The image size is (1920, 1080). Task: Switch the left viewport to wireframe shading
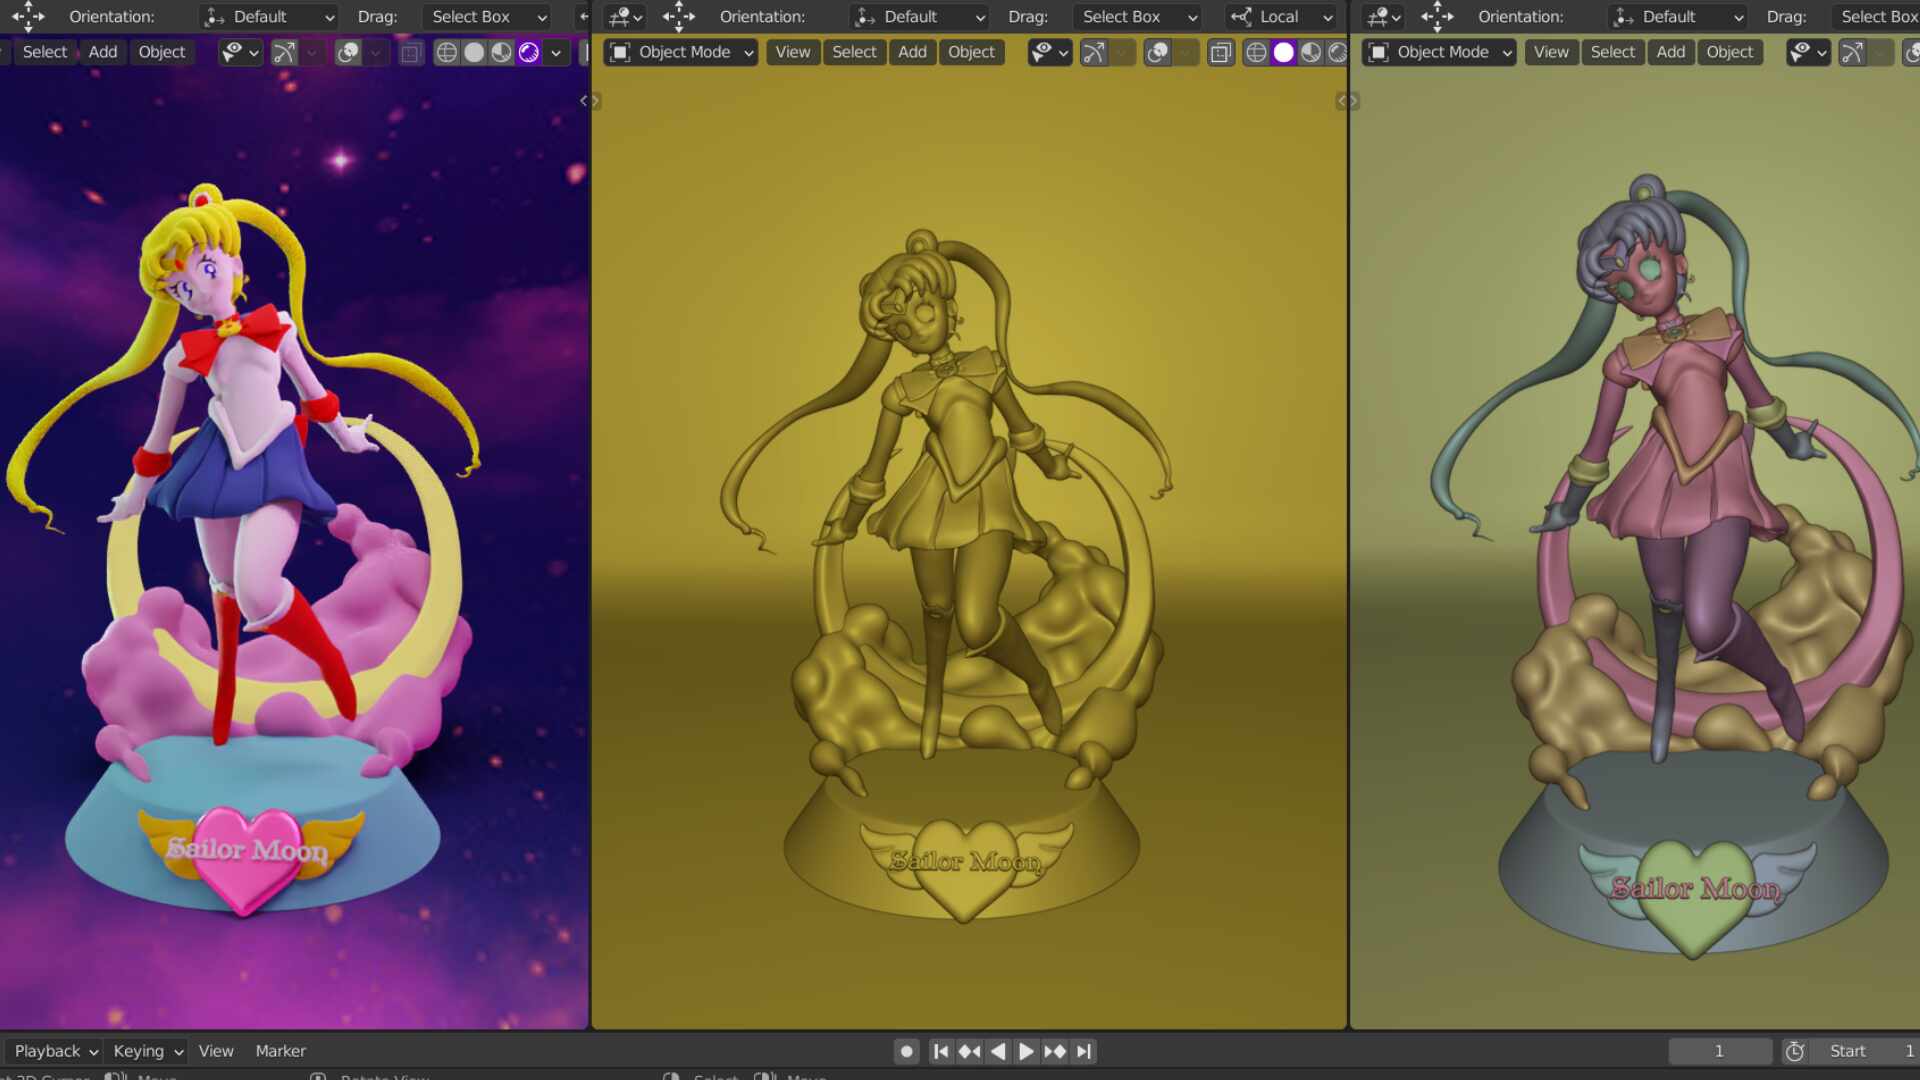[447, 52]
